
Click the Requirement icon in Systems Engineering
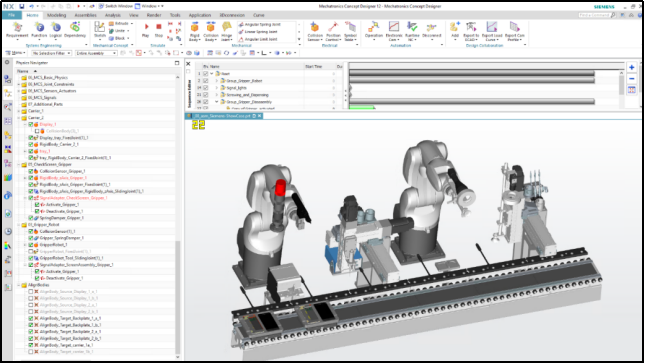pyautogui.click(x=17, y=30)
